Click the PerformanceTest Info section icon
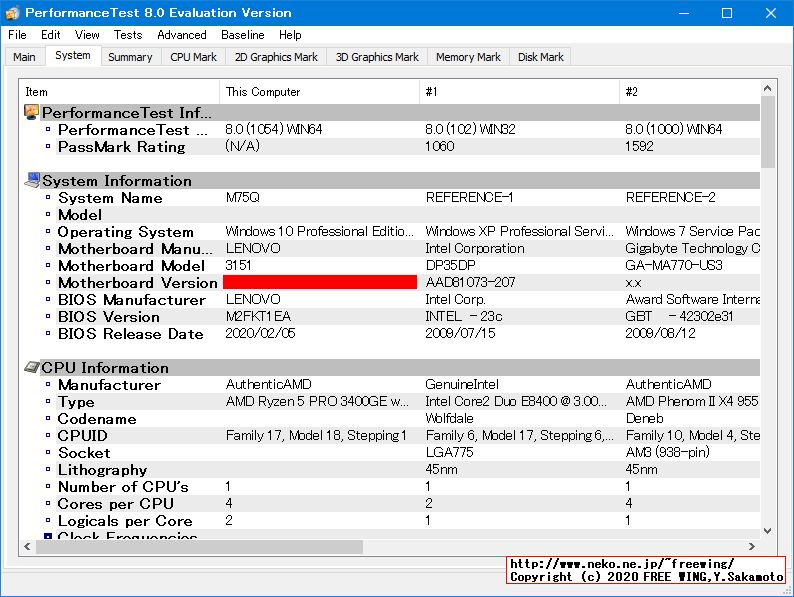794x597 pixels. [x=31, y=112]
